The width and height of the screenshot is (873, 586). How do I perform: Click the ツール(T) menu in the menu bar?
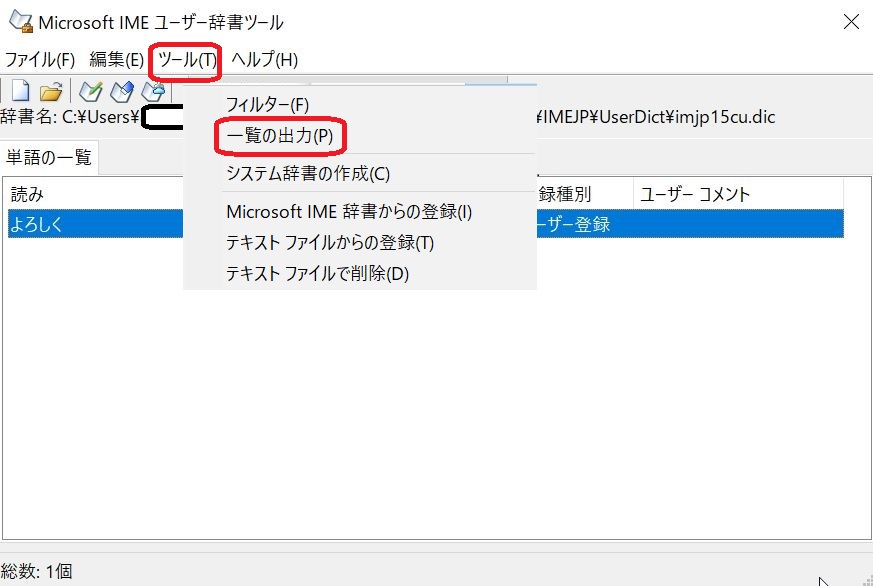click(x=187, y=59)
